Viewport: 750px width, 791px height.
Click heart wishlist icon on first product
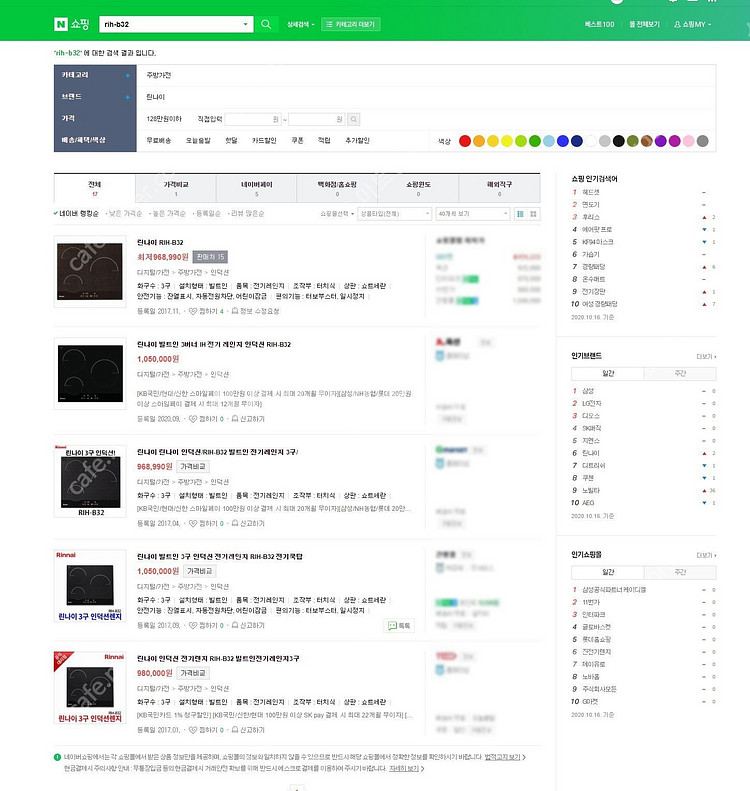[193, 311]
